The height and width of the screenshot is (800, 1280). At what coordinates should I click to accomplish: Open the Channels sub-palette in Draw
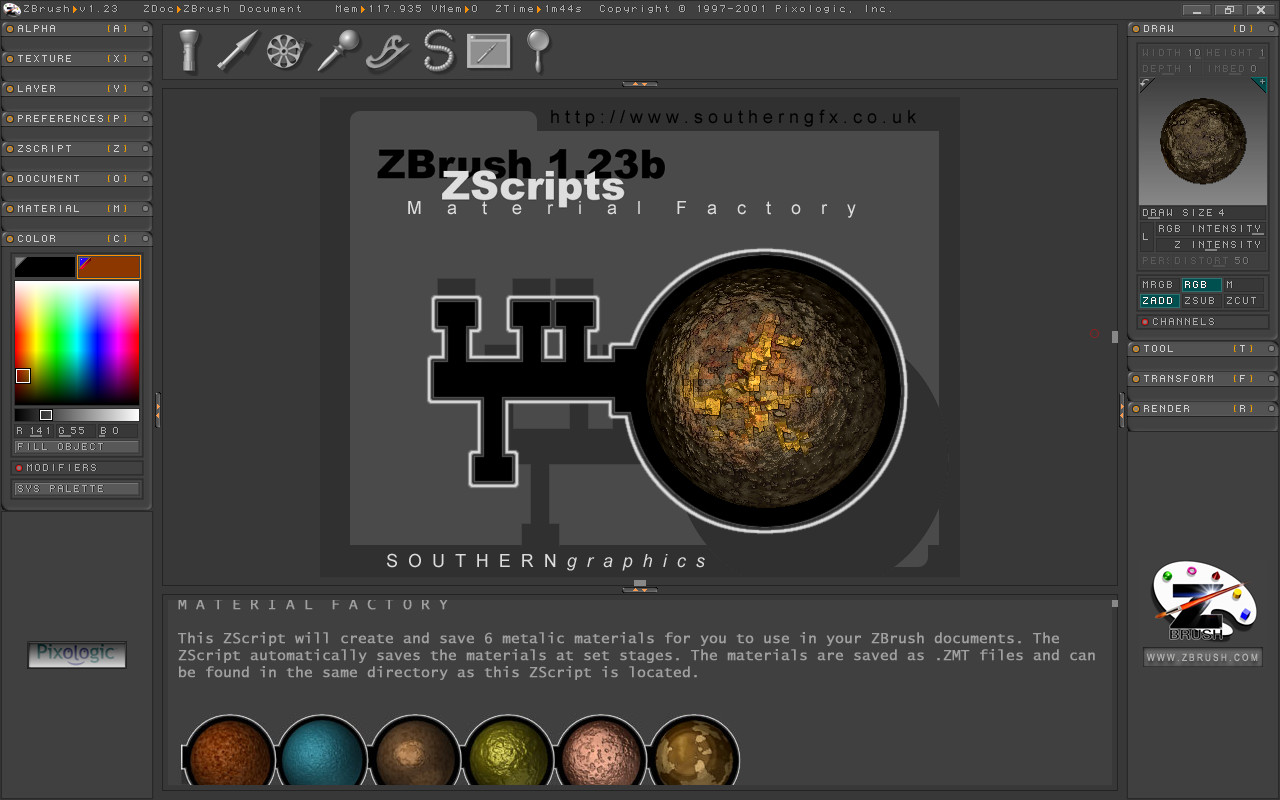pos(1204,322)
